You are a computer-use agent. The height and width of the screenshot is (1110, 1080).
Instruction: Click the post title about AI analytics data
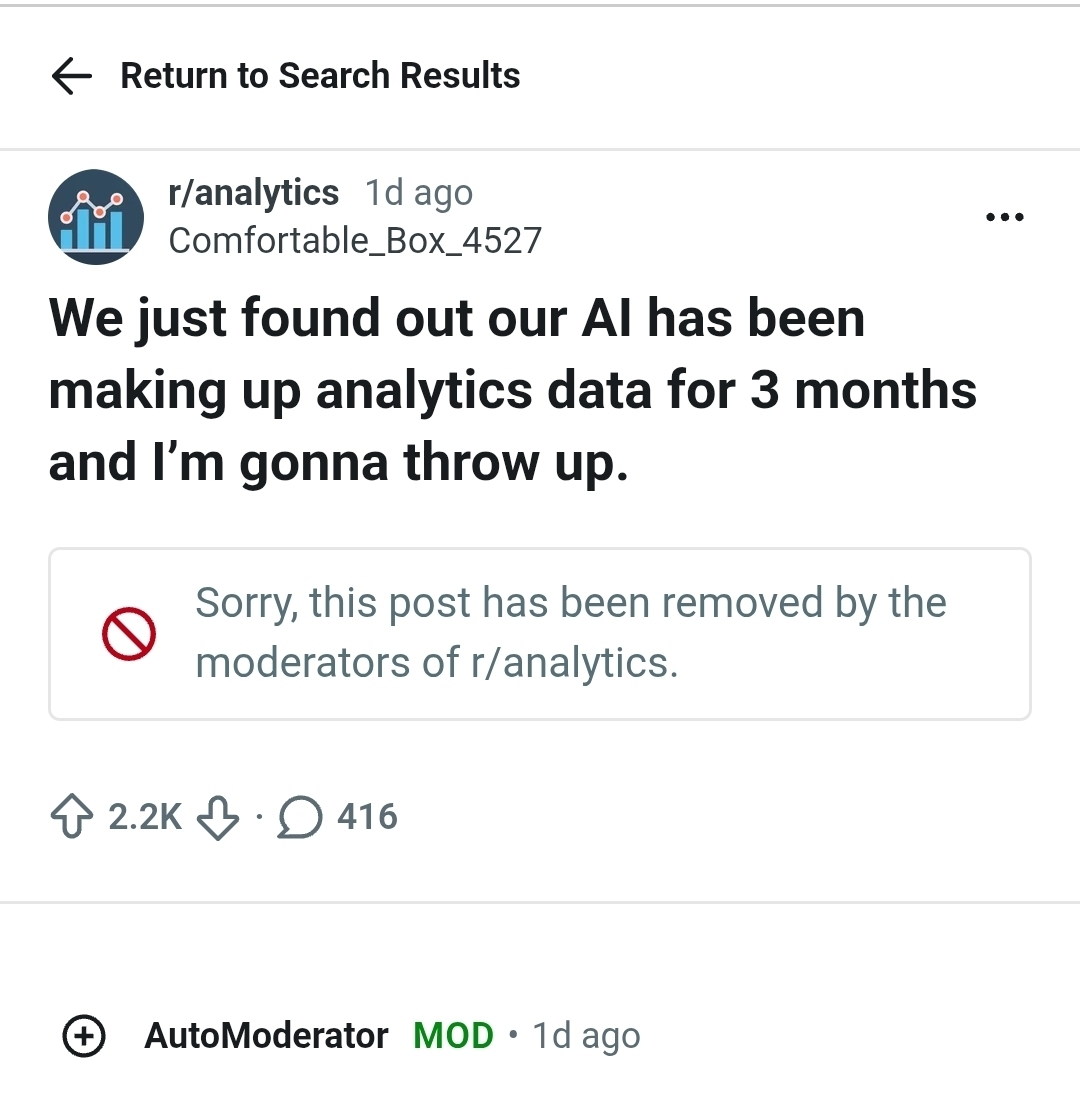click(x=512, y=390)
